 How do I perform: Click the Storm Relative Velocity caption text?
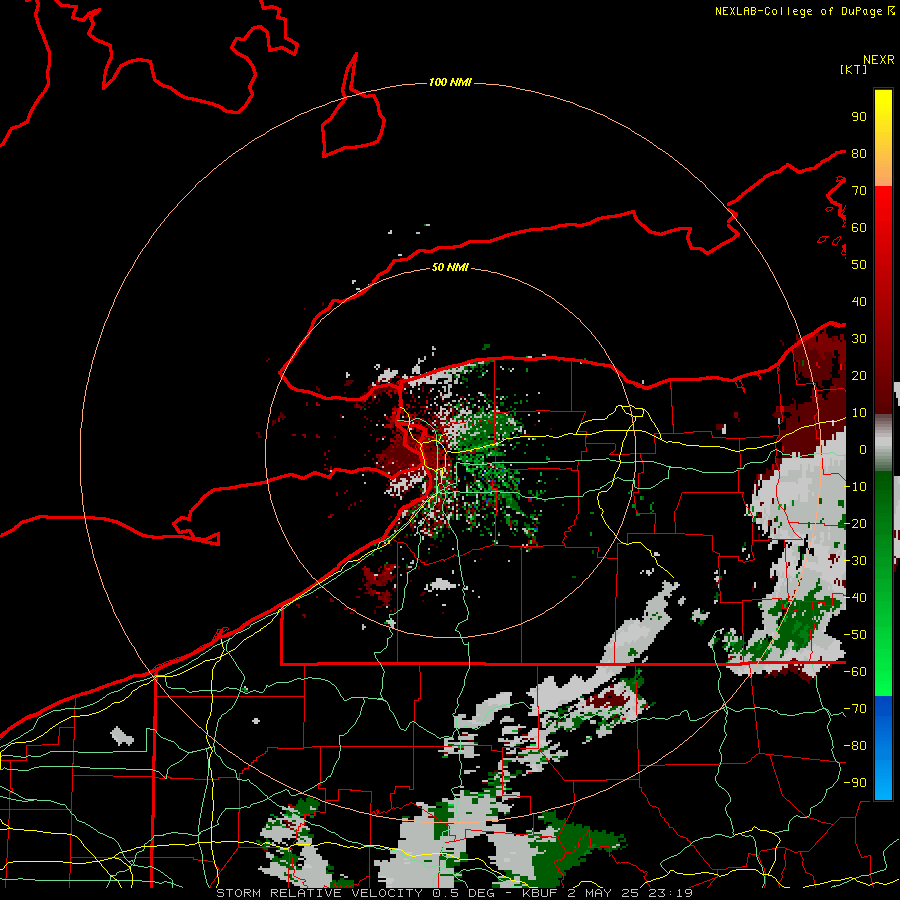[454, 893]
